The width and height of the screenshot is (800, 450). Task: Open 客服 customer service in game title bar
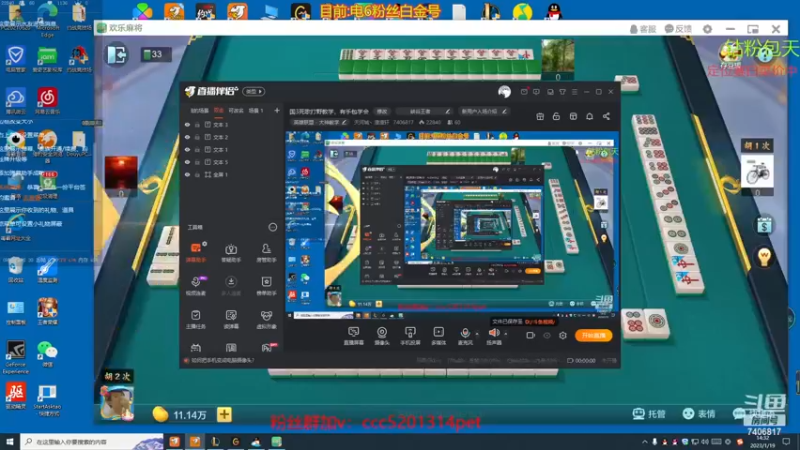pos(643,29)
